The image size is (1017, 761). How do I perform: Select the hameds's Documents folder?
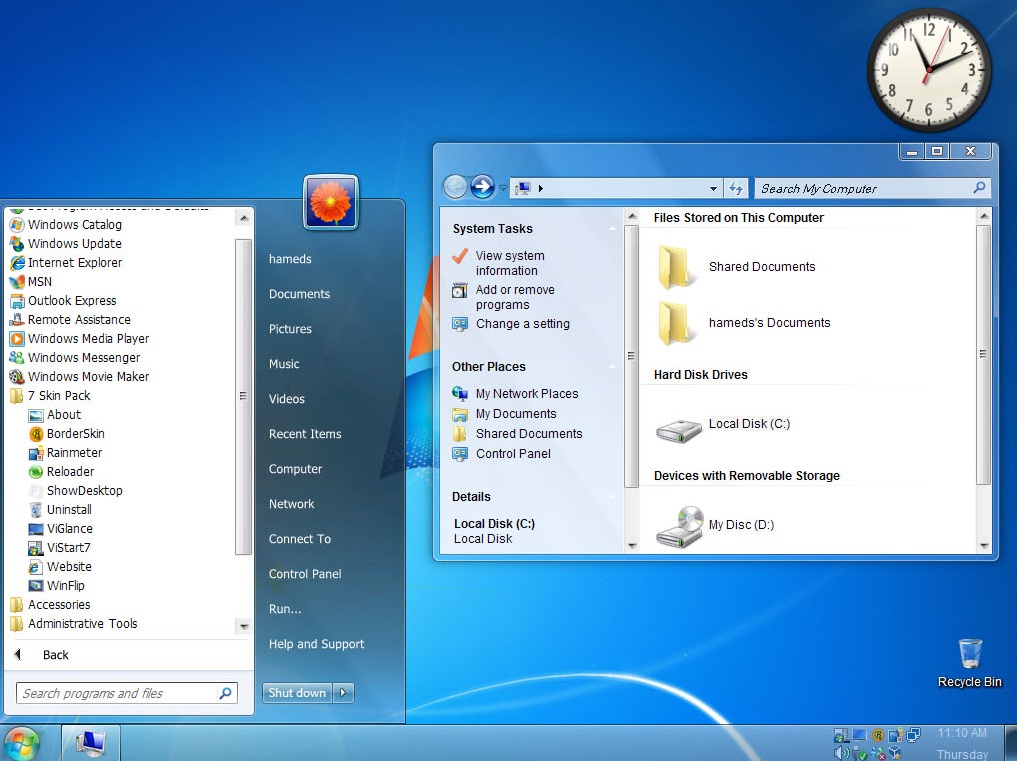coord(743,322)
